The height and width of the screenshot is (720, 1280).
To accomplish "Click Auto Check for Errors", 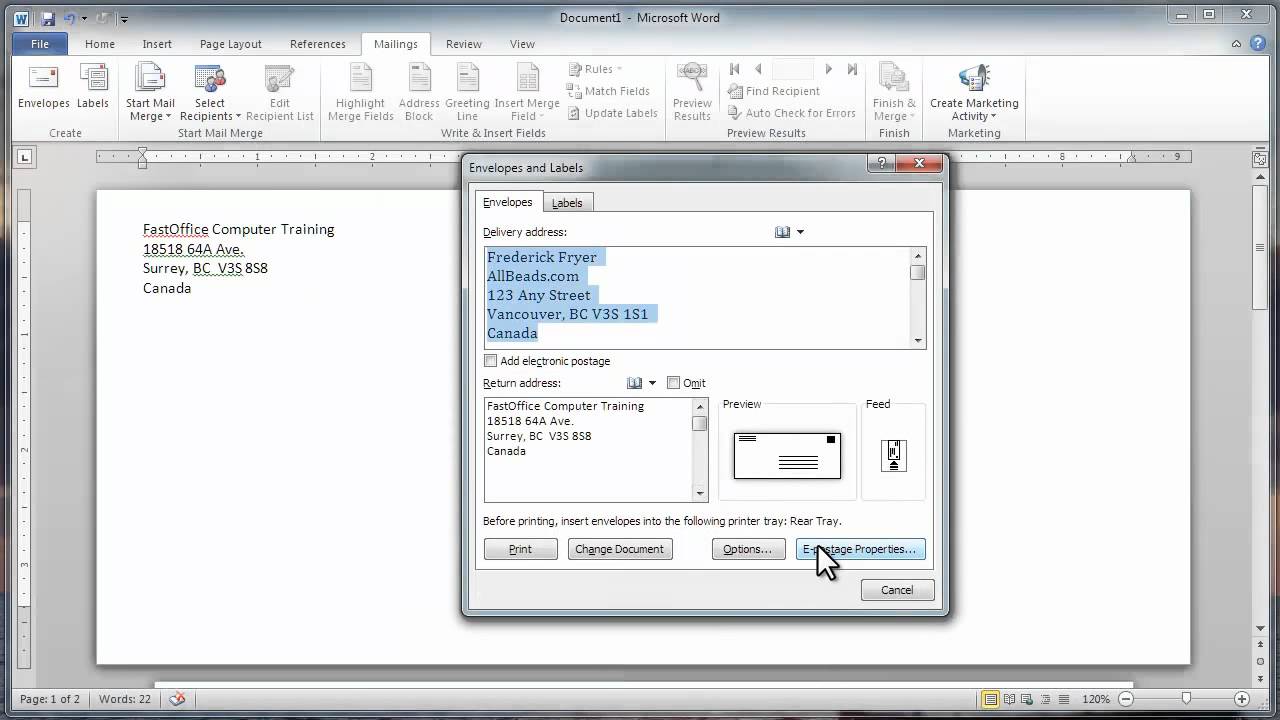I will [x=791, y=113].
